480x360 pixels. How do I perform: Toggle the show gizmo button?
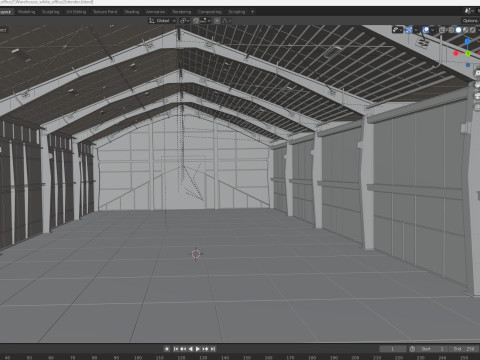click(409, 30)
